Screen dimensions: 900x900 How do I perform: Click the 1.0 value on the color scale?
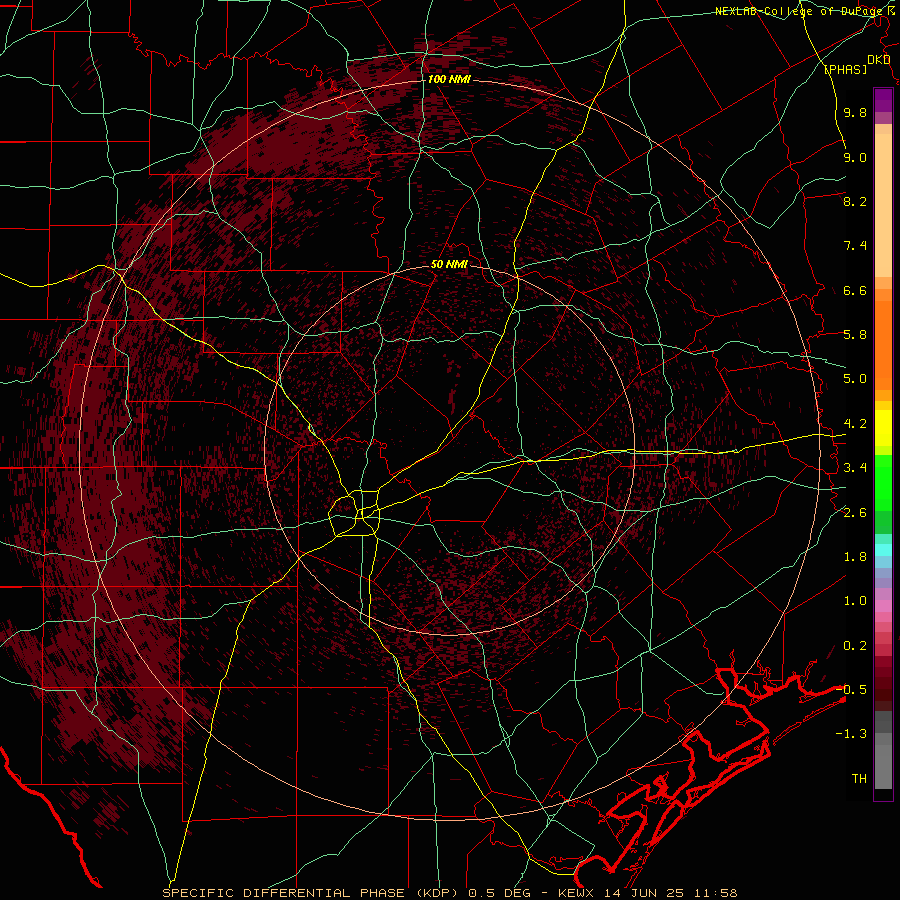pos(855,601)
